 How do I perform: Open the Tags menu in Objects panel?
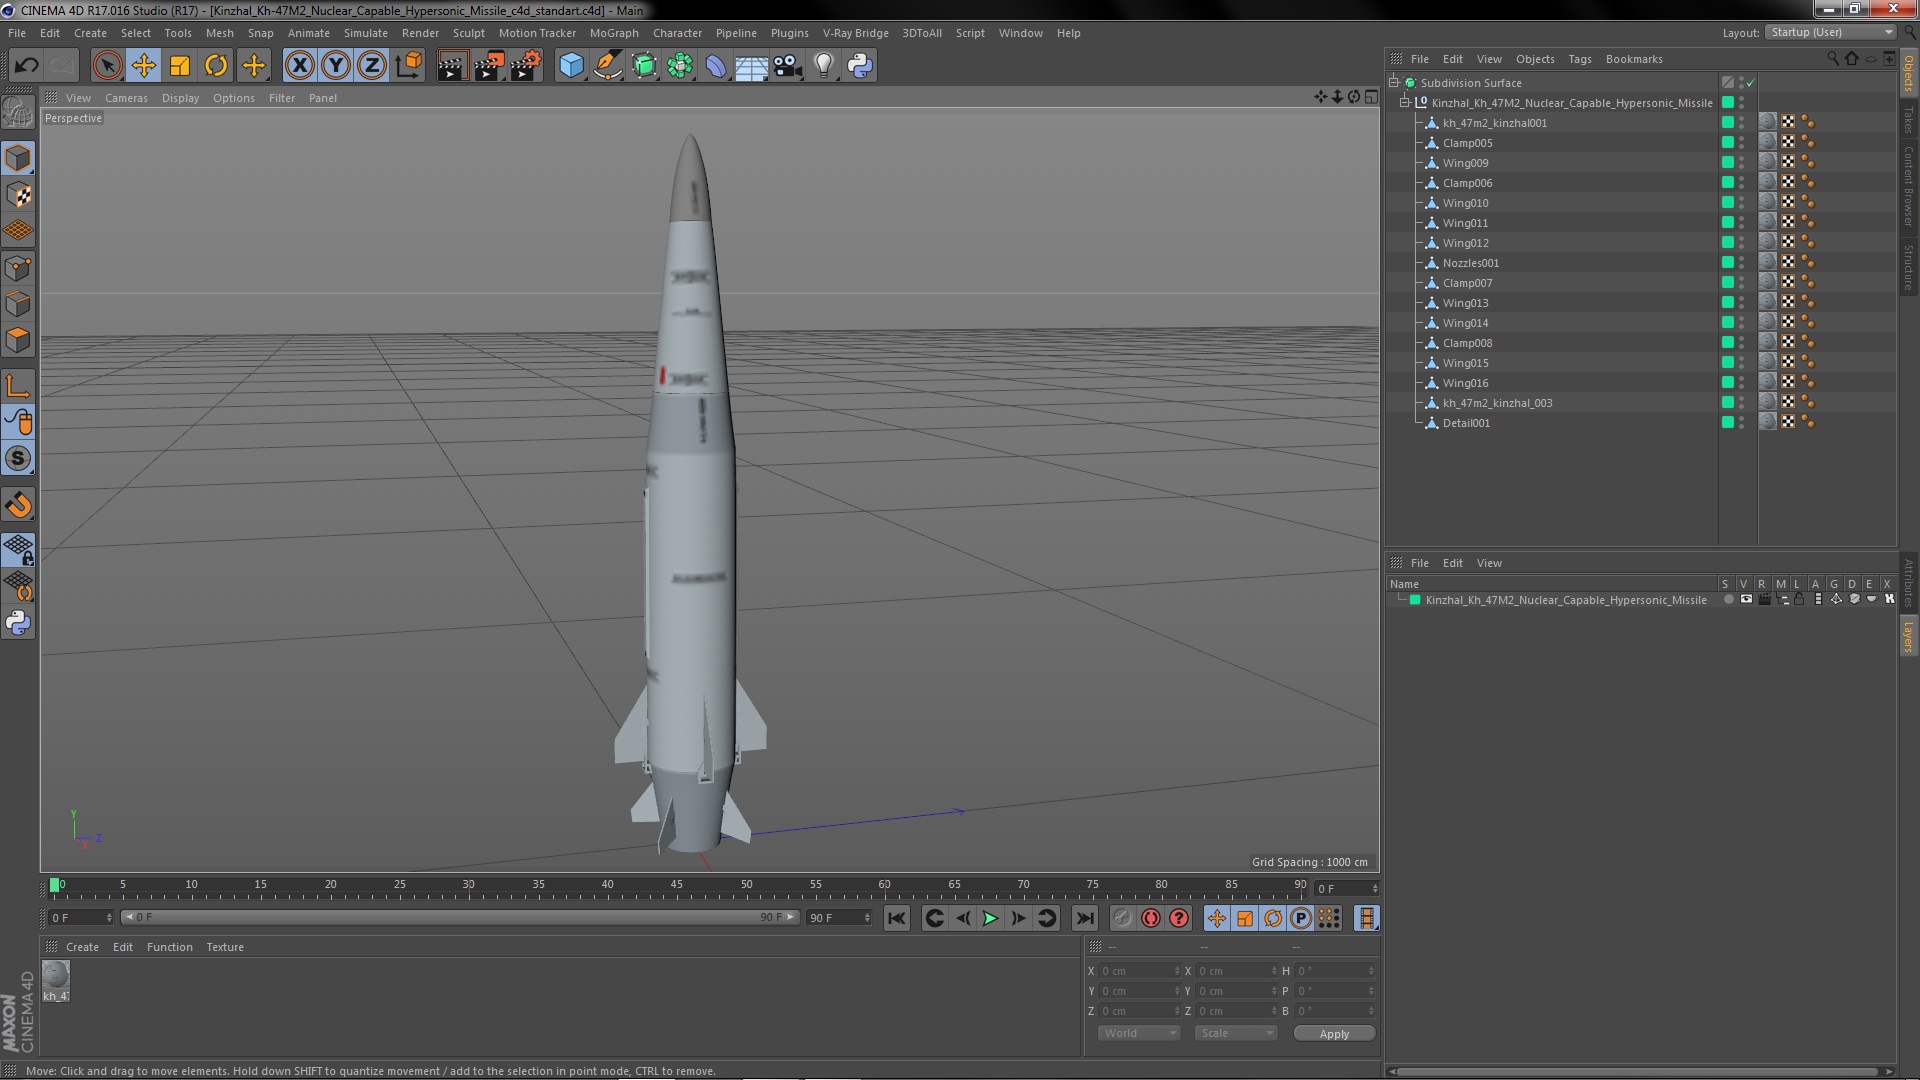coord(1579,59)
